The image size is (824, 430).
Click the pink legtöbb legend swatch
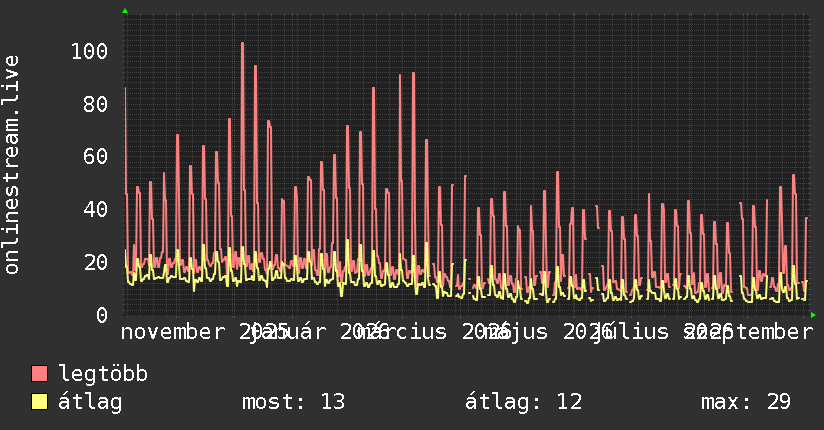[x=39, y=374]
